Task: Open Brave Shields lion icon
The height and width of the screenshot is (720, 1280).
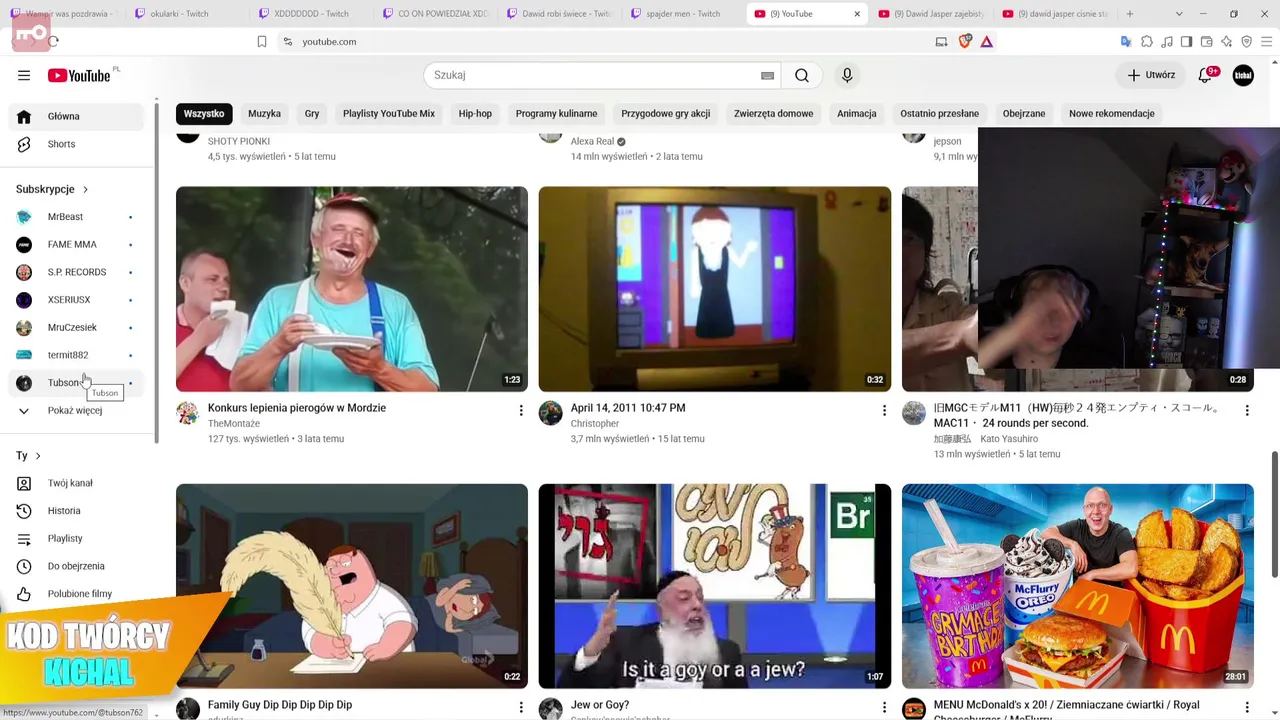Action: pos(965,41)
